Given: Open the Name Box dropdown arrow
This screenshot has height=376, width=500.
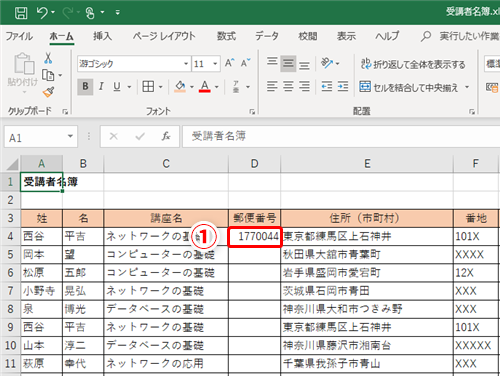Looking at the screenshot, I should point(70,137).
